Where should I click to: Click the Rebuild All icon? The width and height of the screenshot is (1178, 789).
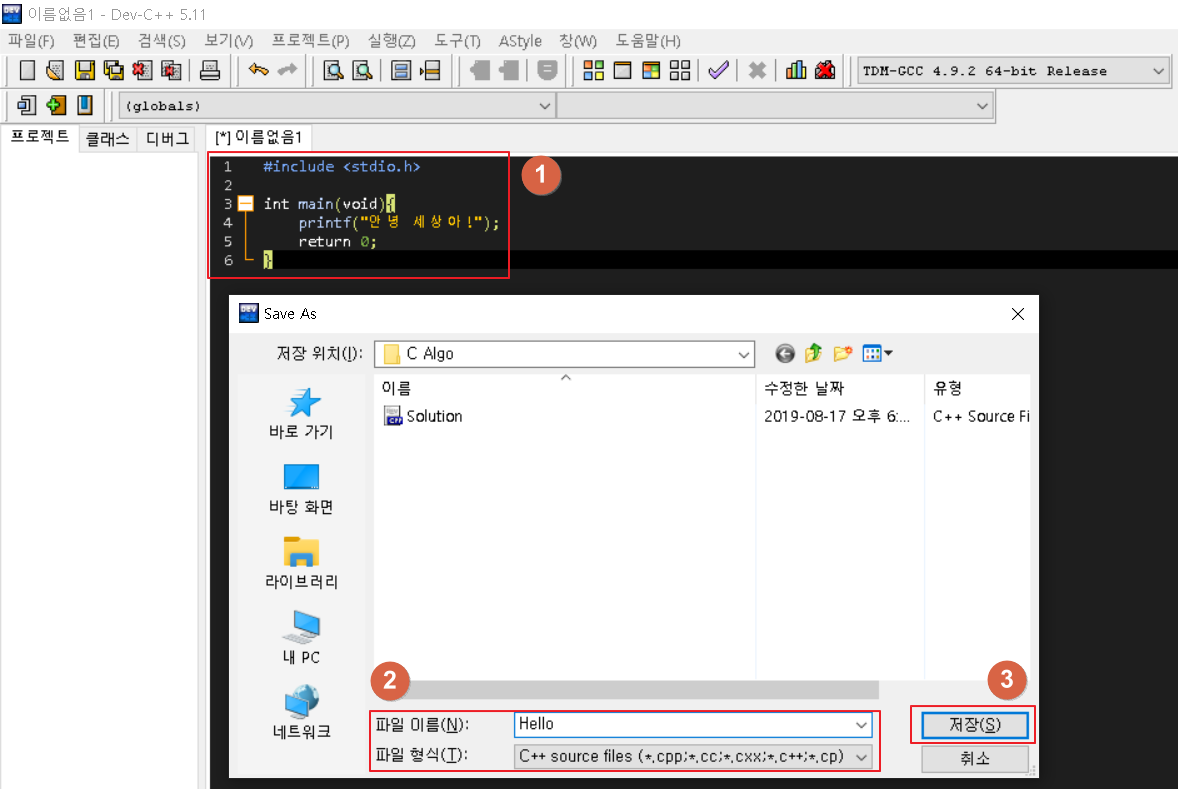[x=680, y=71]
